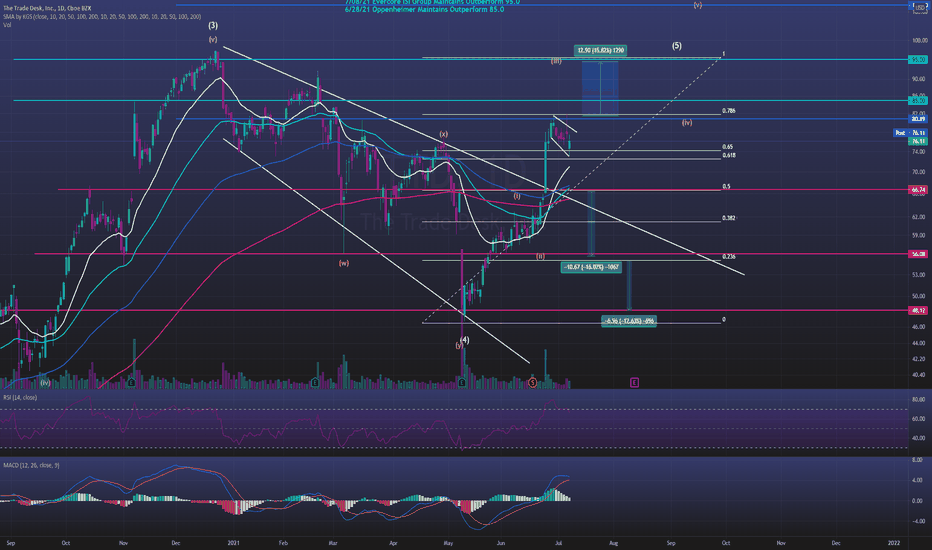Click The Trade Desk symbol title in legend
The image size is (932, 550).
click(x=48, y=8)
